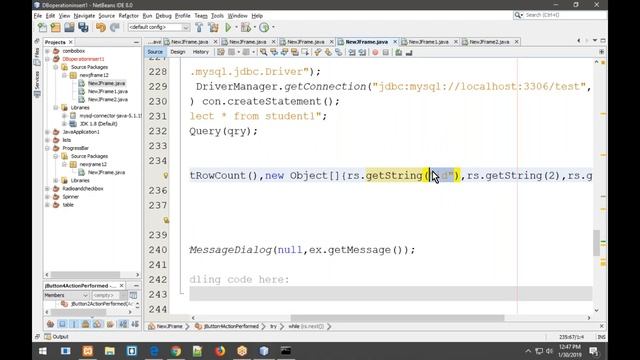Click the Comment editor toolbar icon
The image size is (640, 360).
pos(398,52)
